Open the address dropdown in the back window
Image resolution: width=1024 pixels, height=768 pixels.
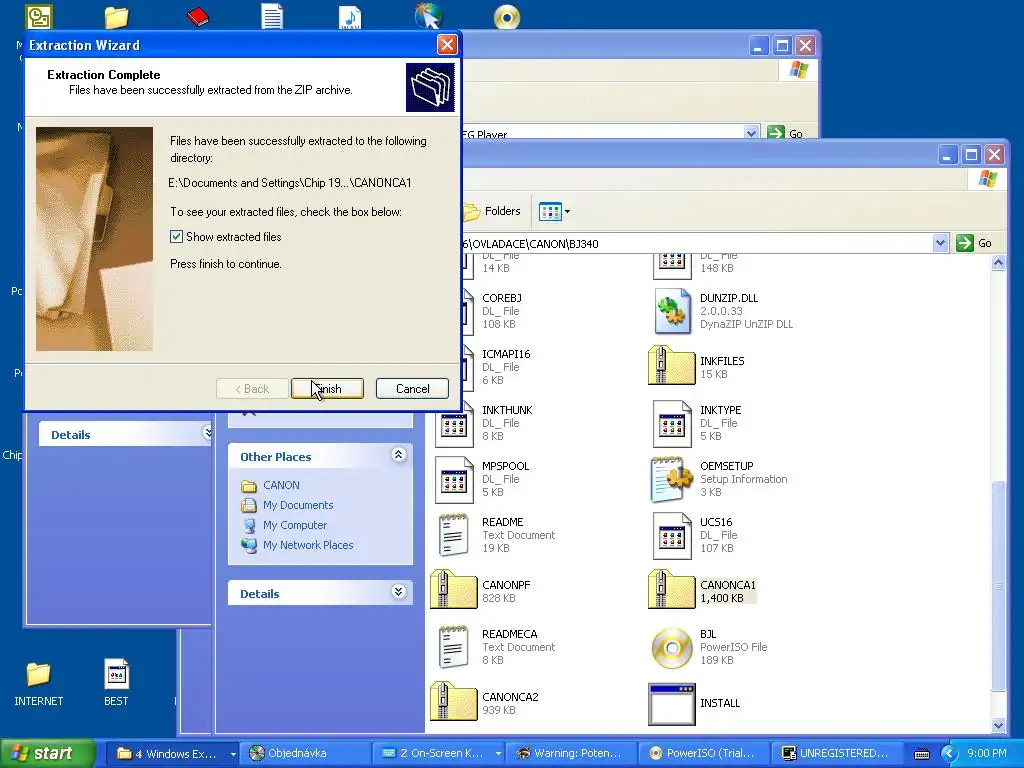coord(751,133)
